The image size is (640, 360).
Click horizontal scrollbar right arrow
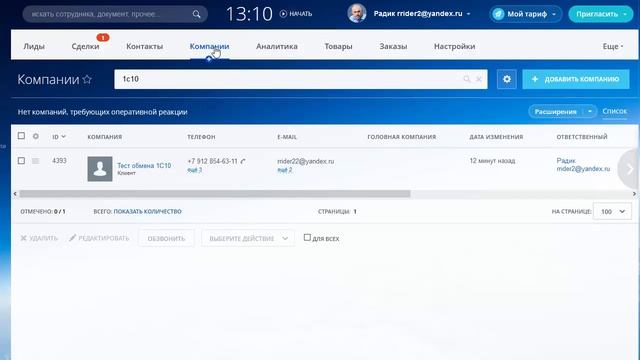click(x=634, y=194)
